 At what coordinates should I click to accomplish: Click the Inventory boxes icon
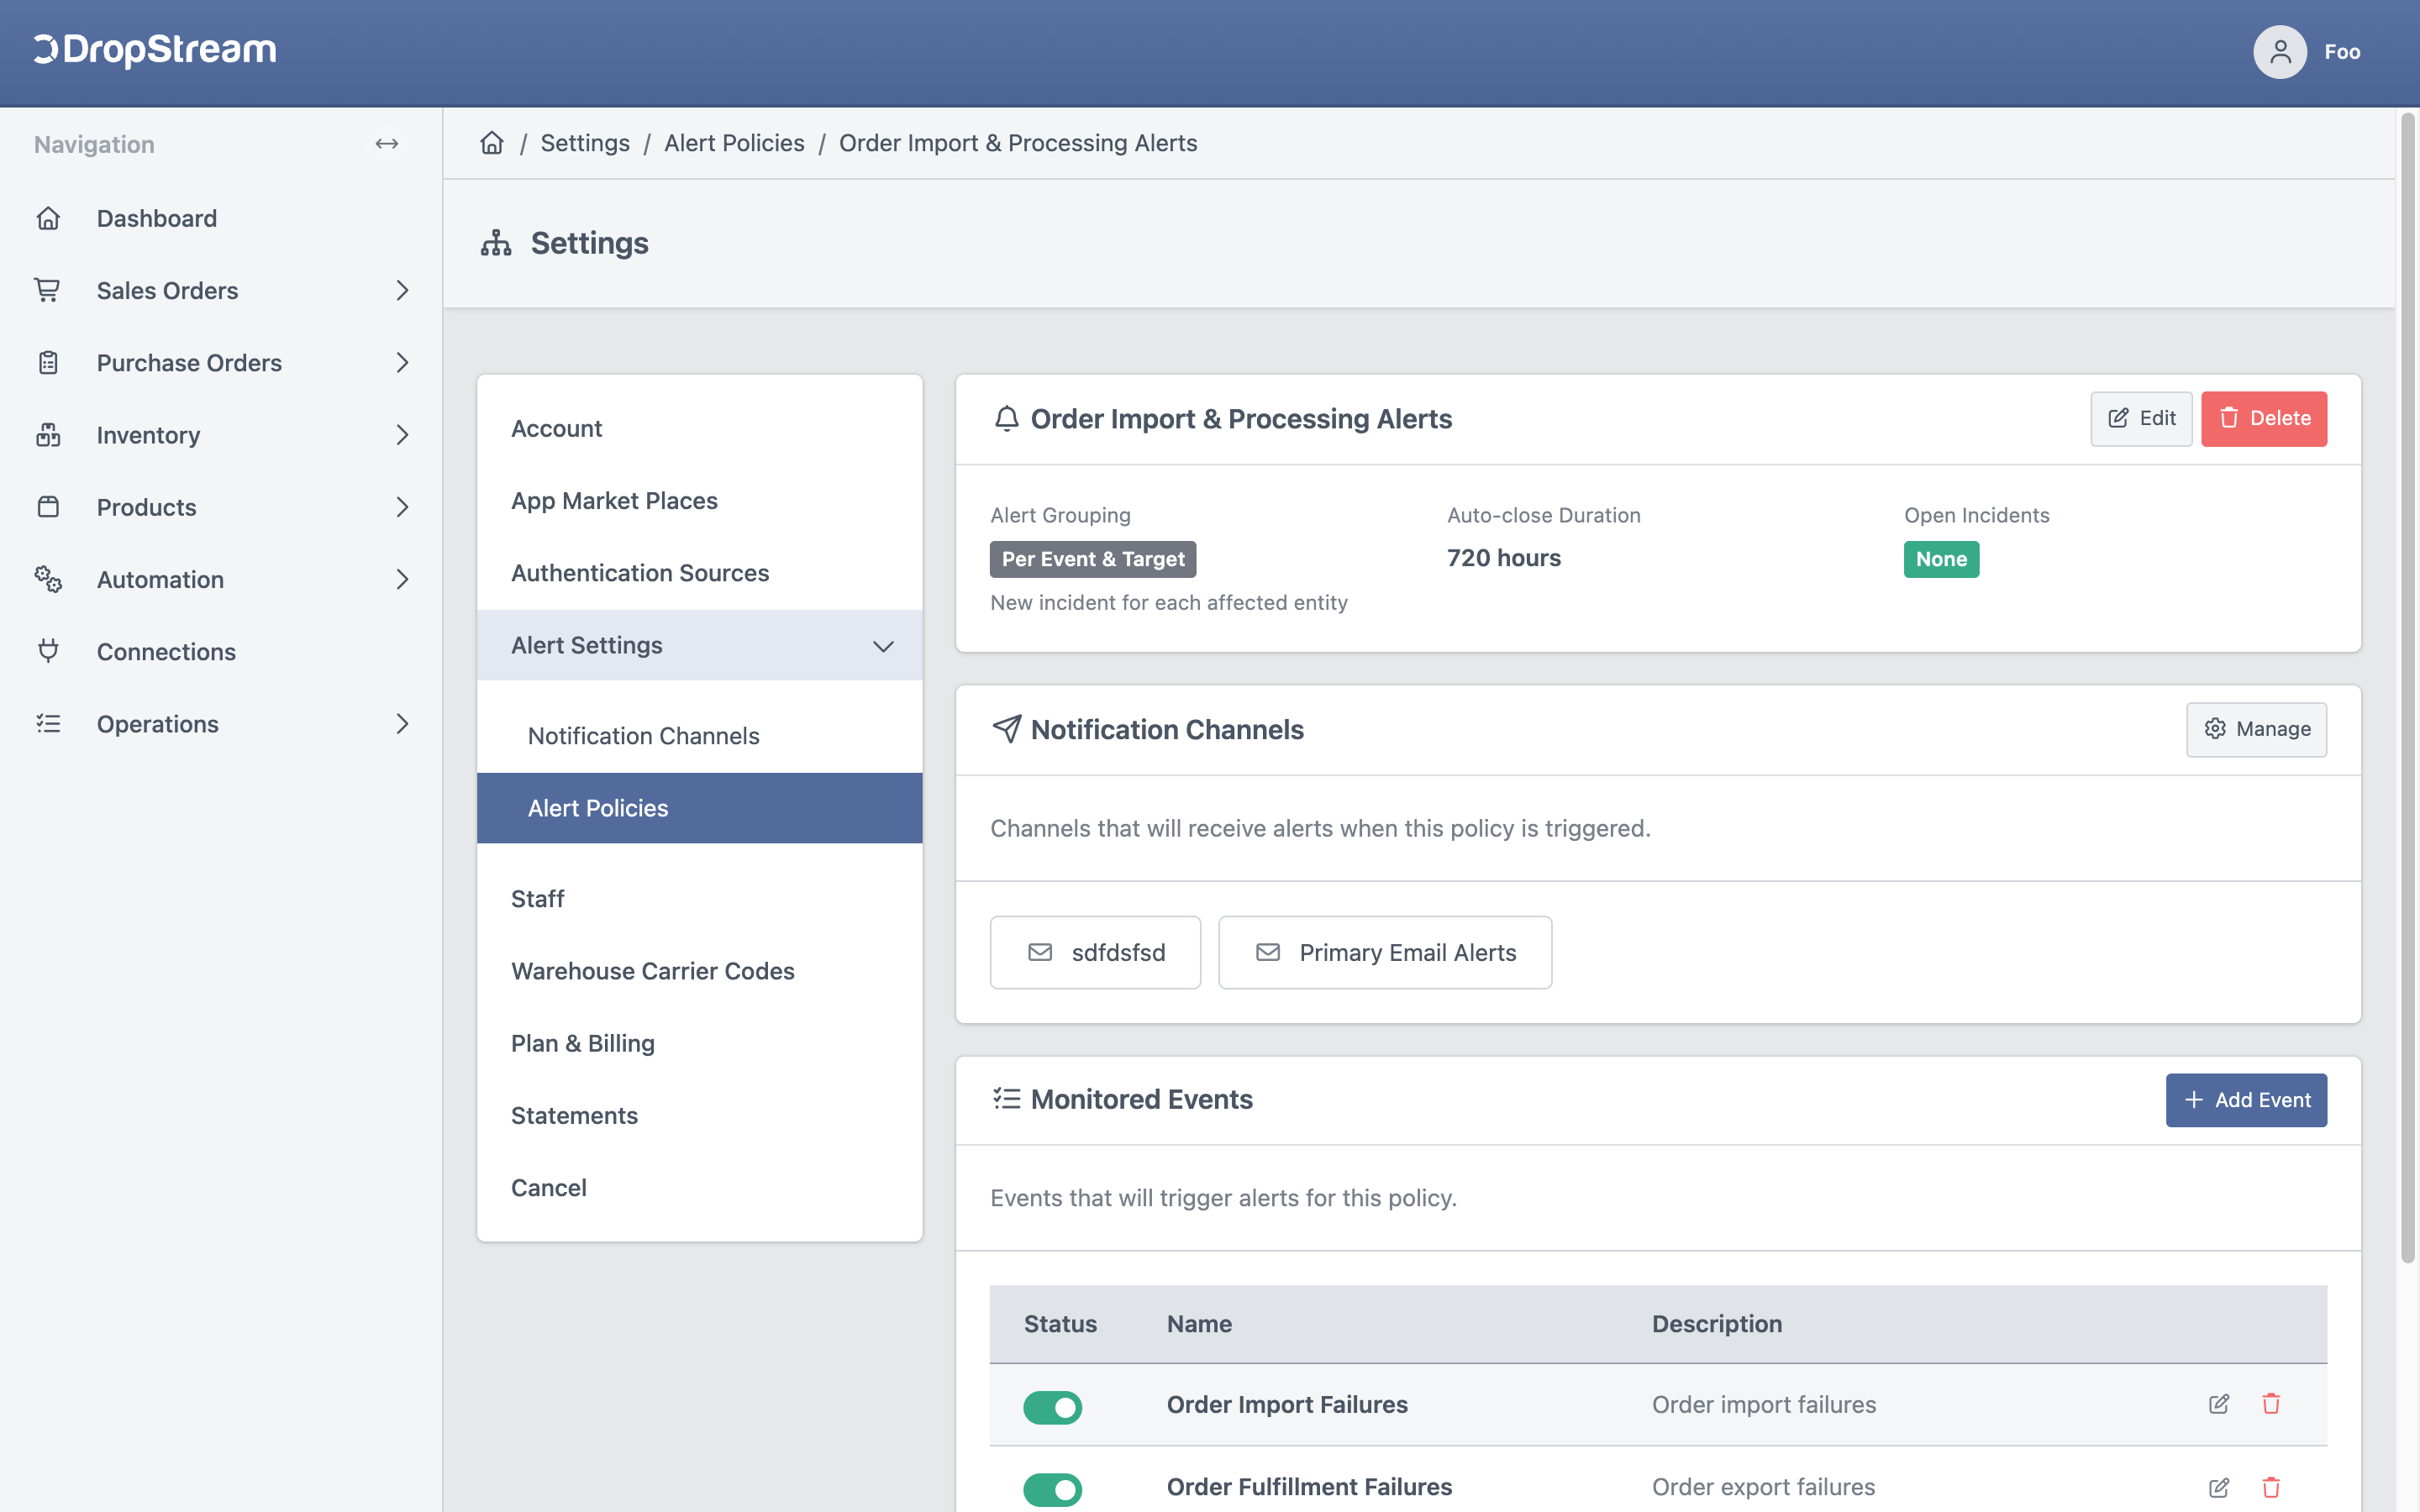pyautogui.click(x=48, y=434)
